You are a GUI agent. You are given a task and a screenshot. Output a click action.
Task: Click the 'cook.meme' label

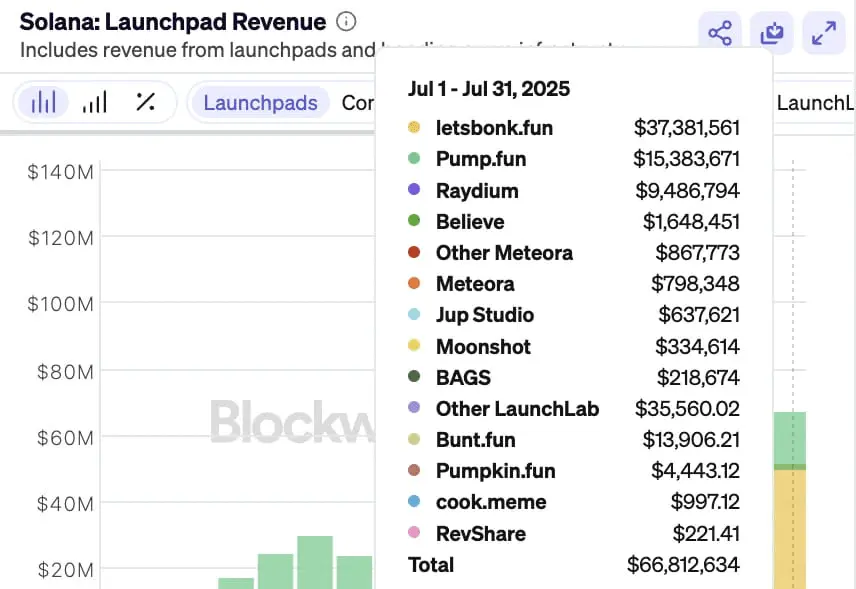(x=491, y=502)
